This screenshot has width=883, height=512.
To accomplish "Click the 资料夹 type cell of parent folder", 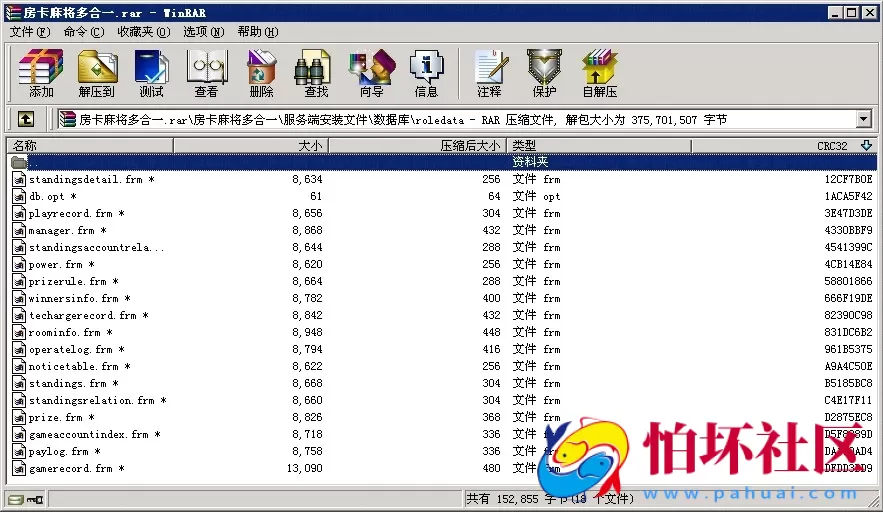I will click(x=530, y=162).
